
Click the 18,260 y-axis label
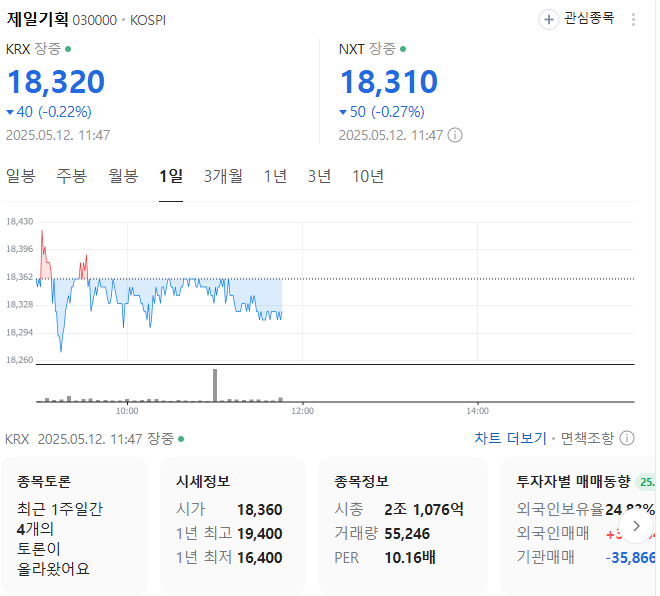coord(19,362)
